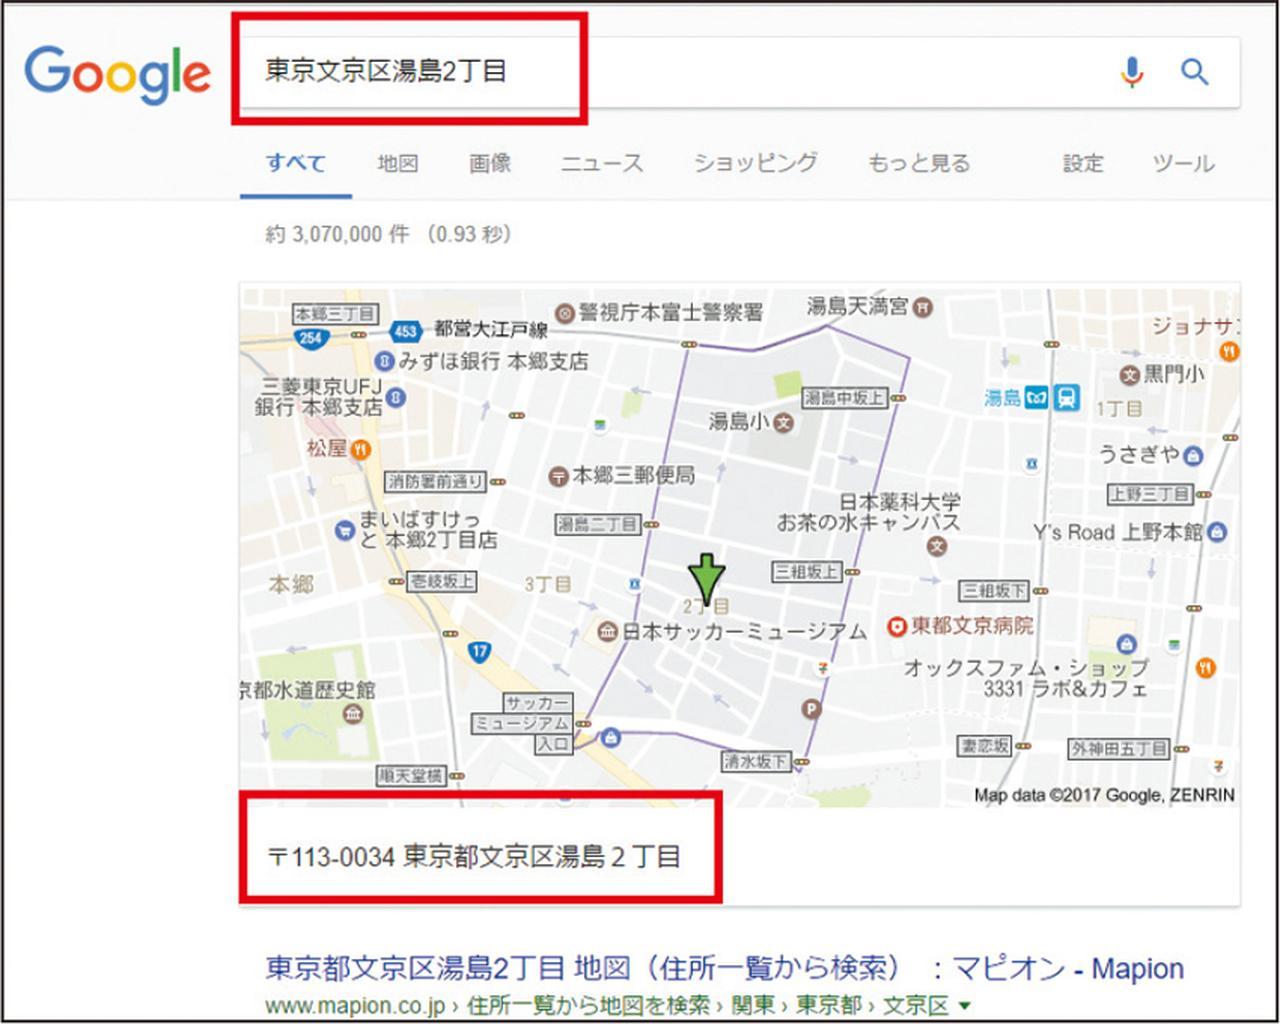Image resolution: width=1280 pixels, height=1024 pixels.
Task: Open the ショッピング tab
Action: point(756,163)
